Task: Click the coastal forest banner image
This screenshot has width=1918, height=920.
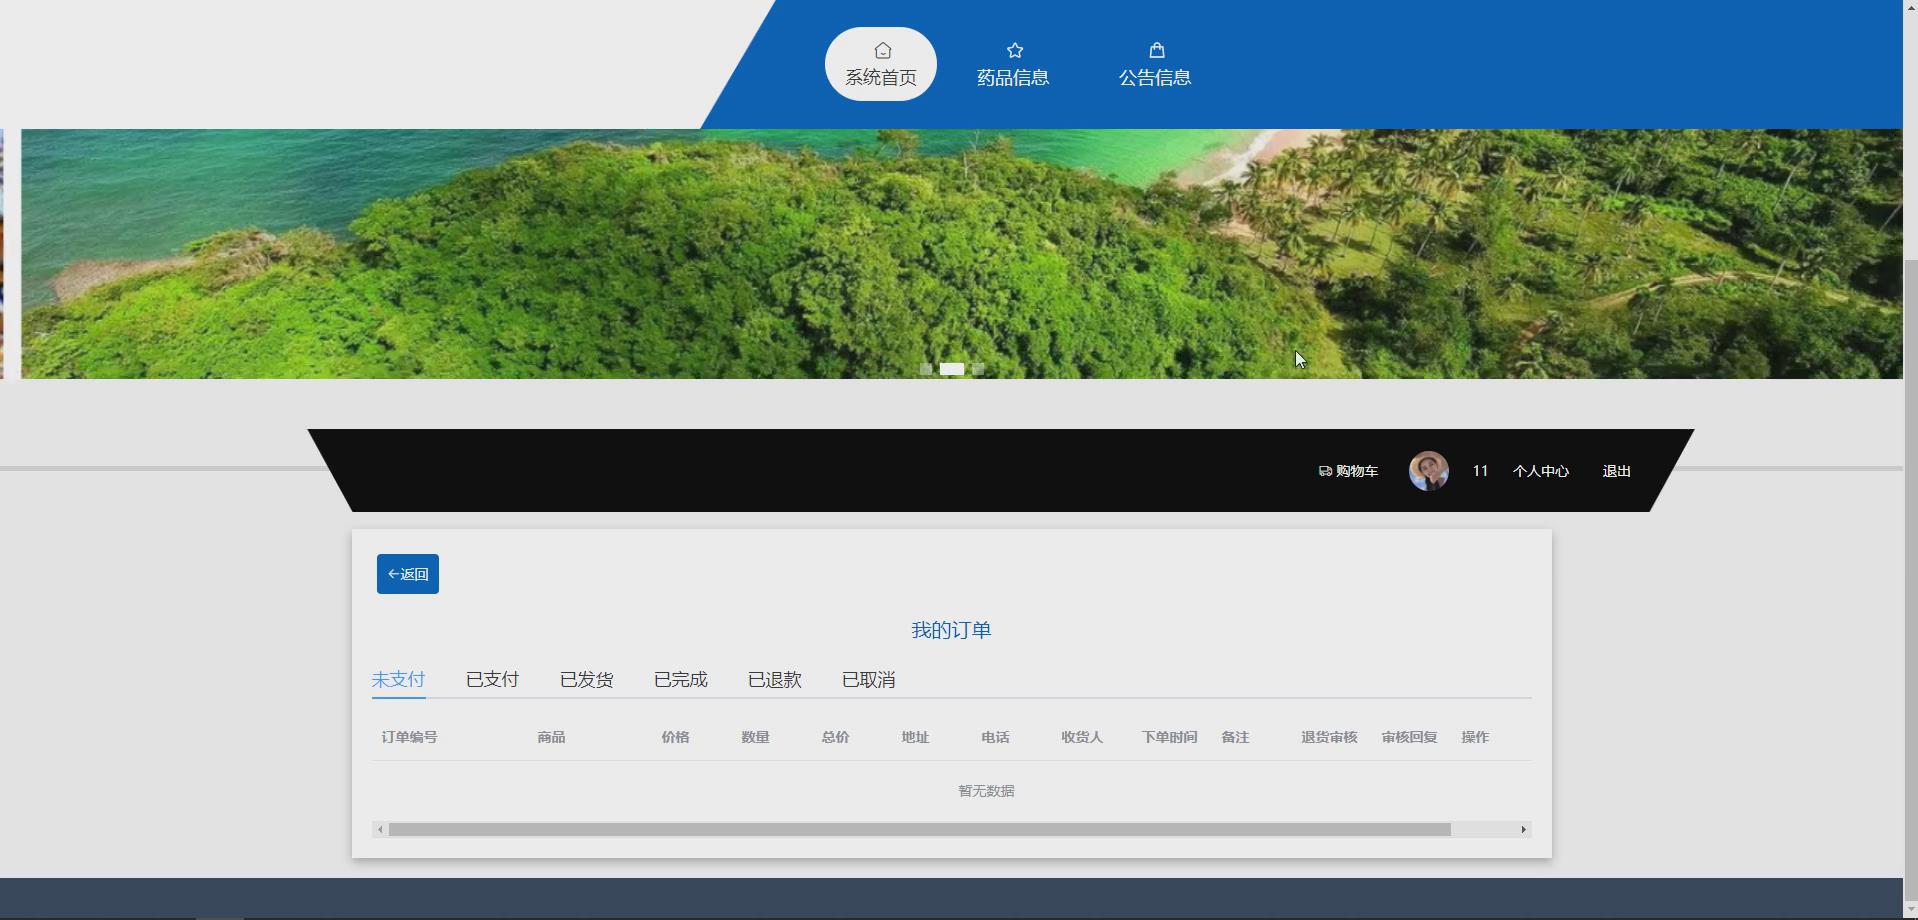Action: (x=962, y=254)
